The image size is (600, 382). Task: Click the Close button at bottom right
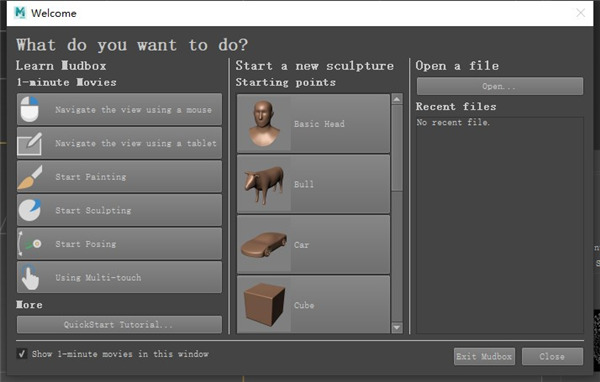click(x=552, y=356)
